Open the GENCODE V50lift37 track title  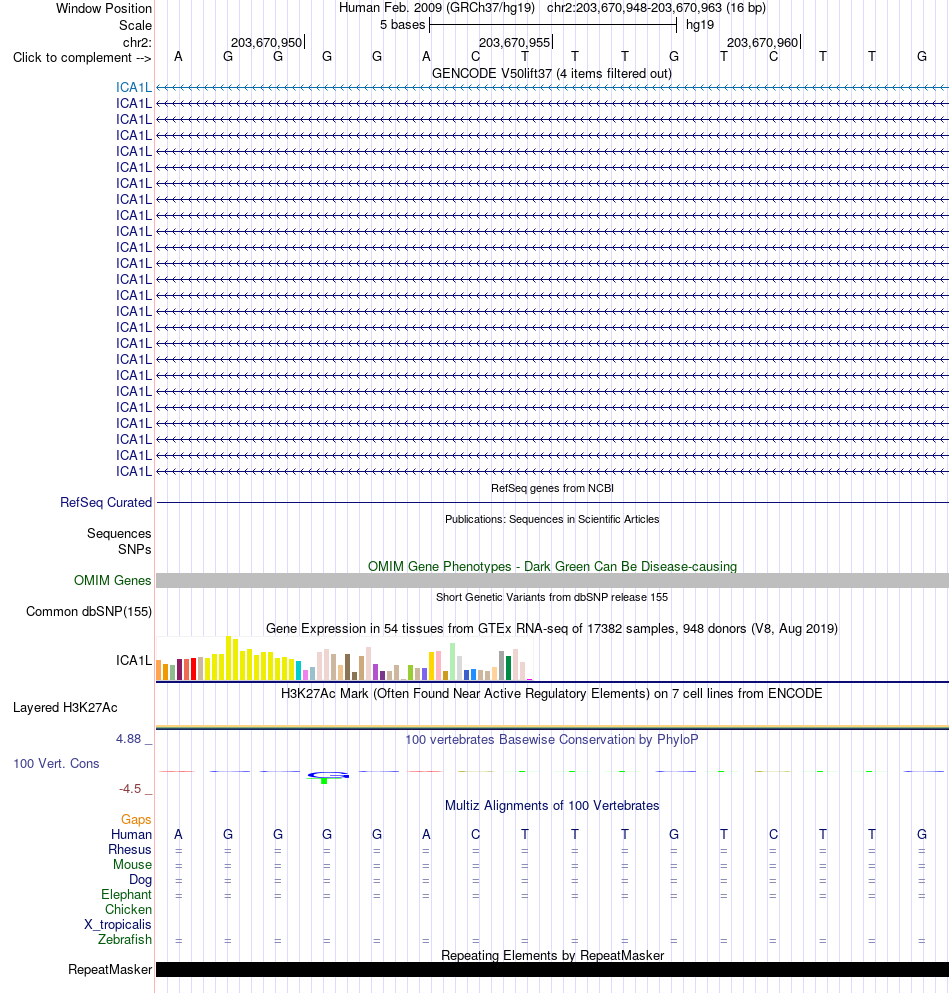pos(552,73)
